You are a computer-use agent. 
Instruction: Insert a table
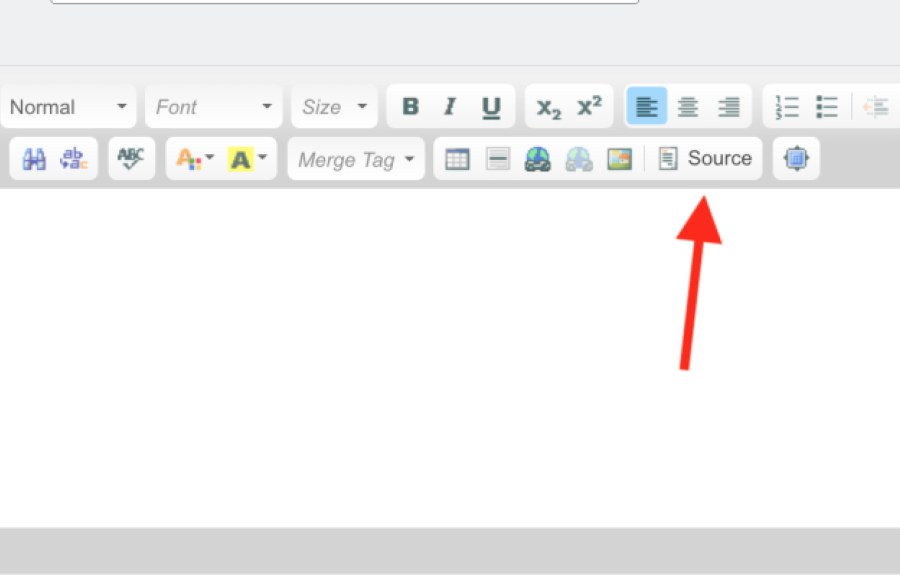[x=457, y=159]
